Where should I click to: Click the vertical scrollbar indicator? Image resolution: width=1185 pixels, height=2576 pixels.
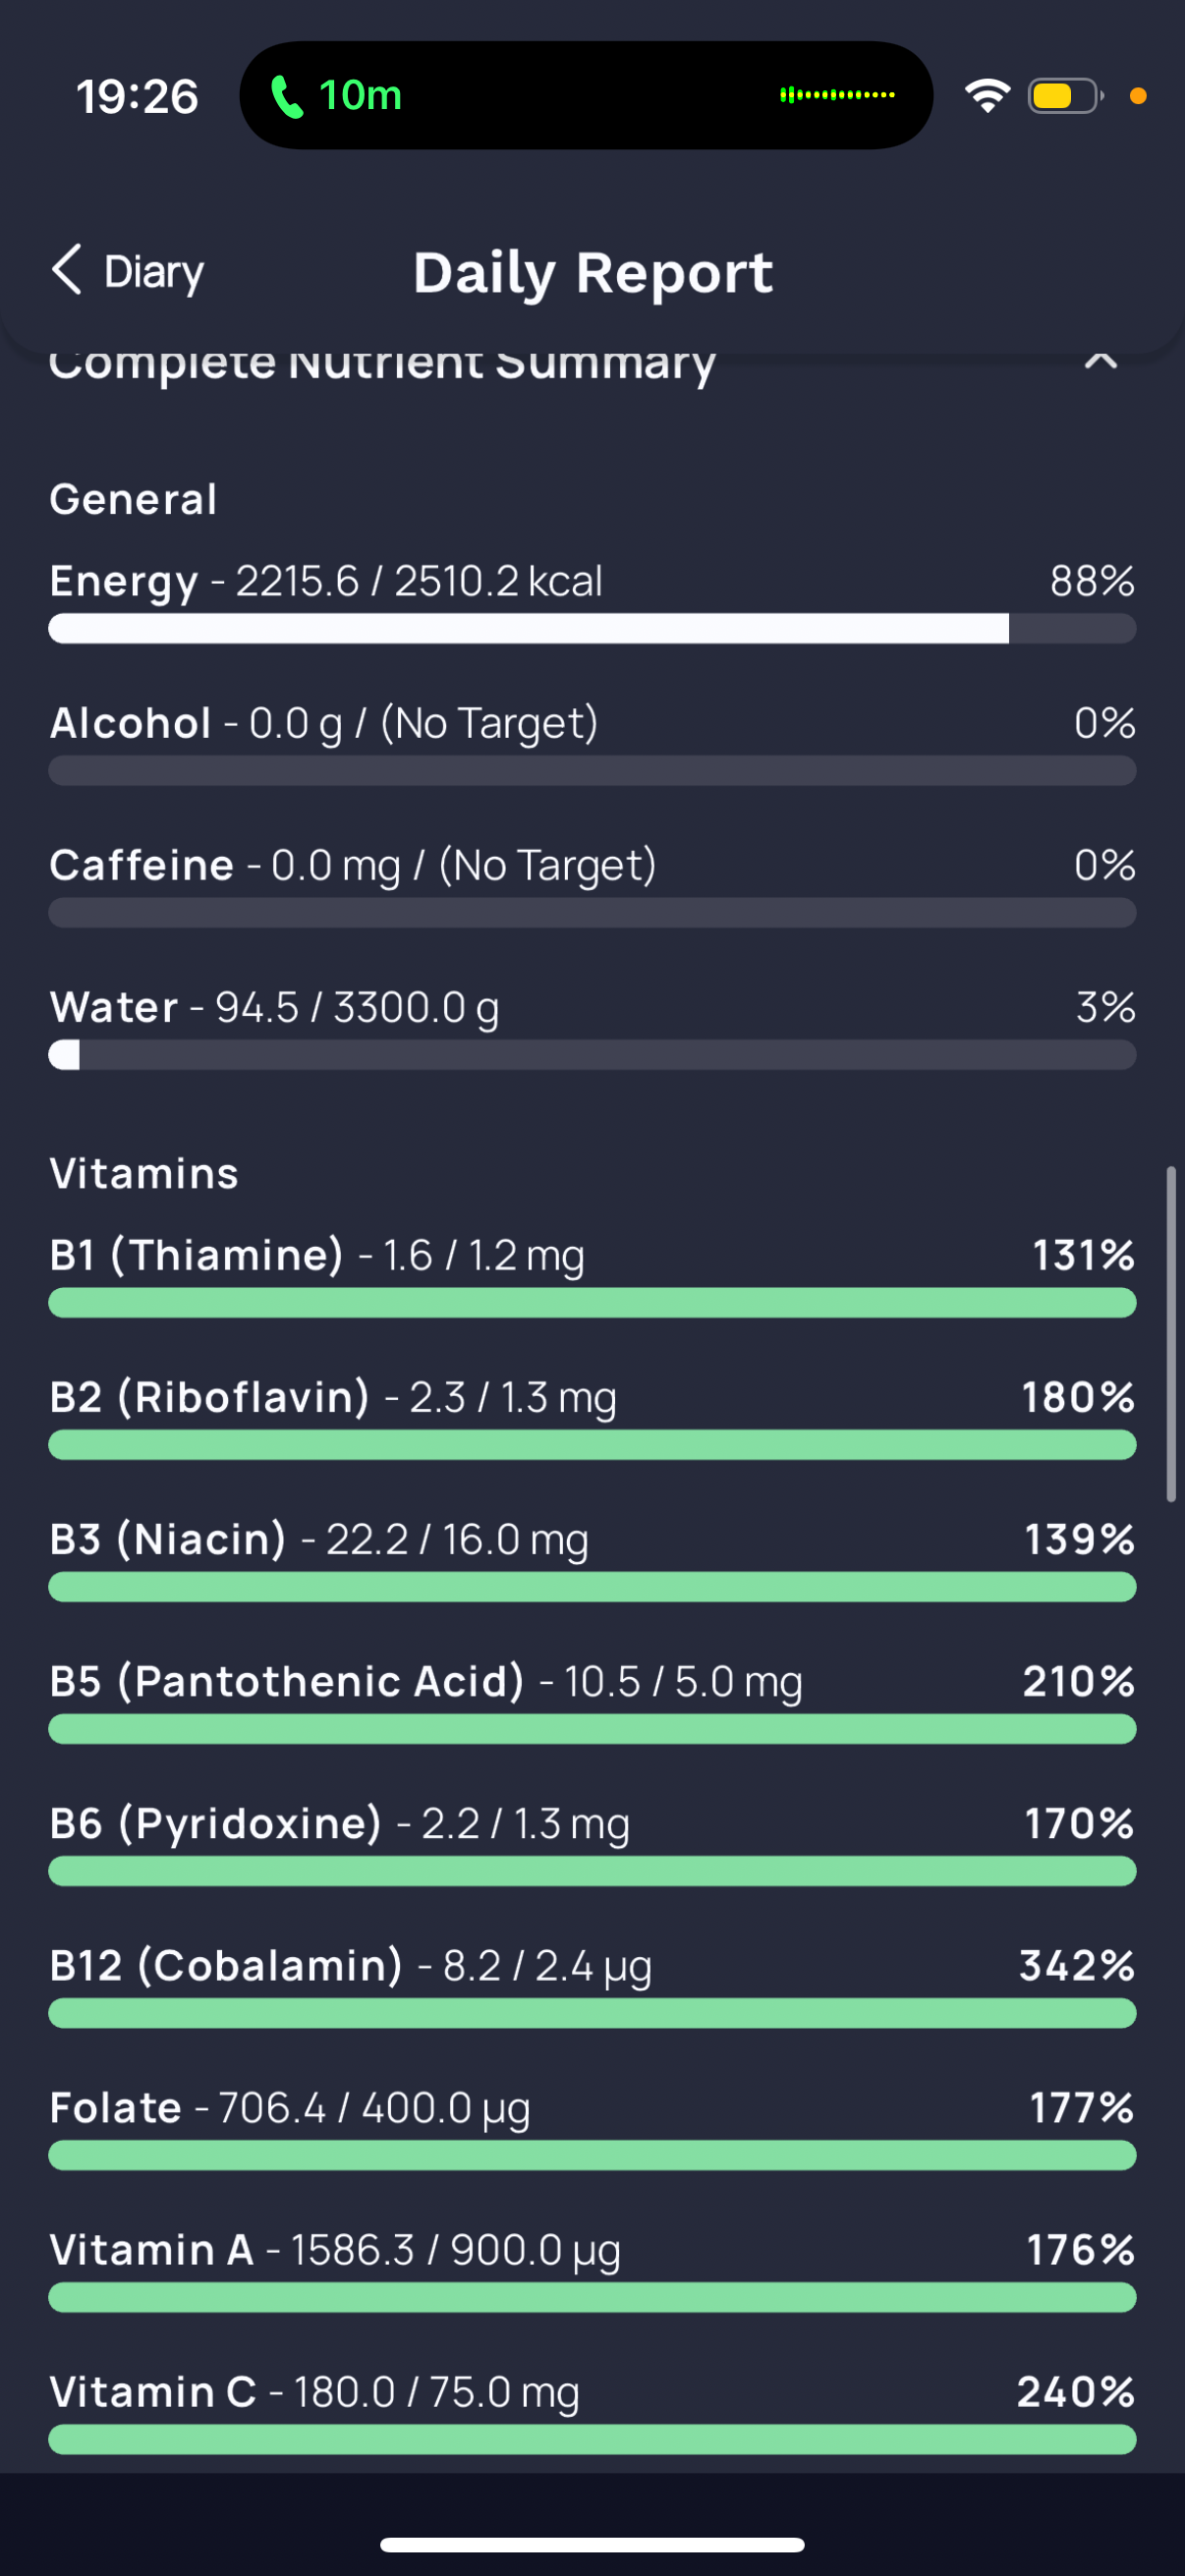pyautogui.click(x=1170, y=1334)
